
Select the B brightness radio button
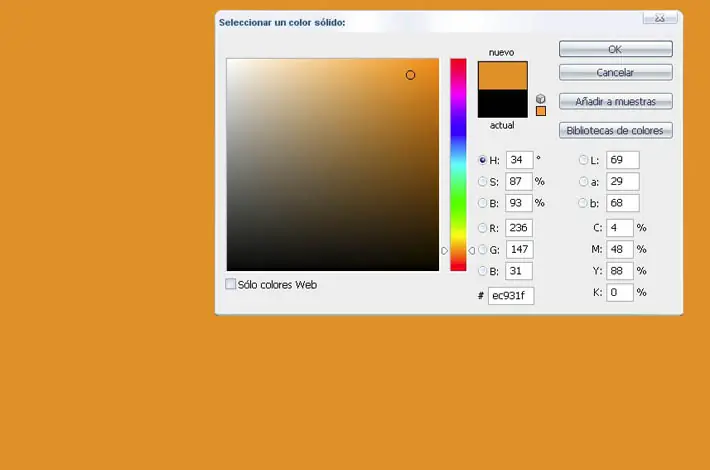click(482, 203)
